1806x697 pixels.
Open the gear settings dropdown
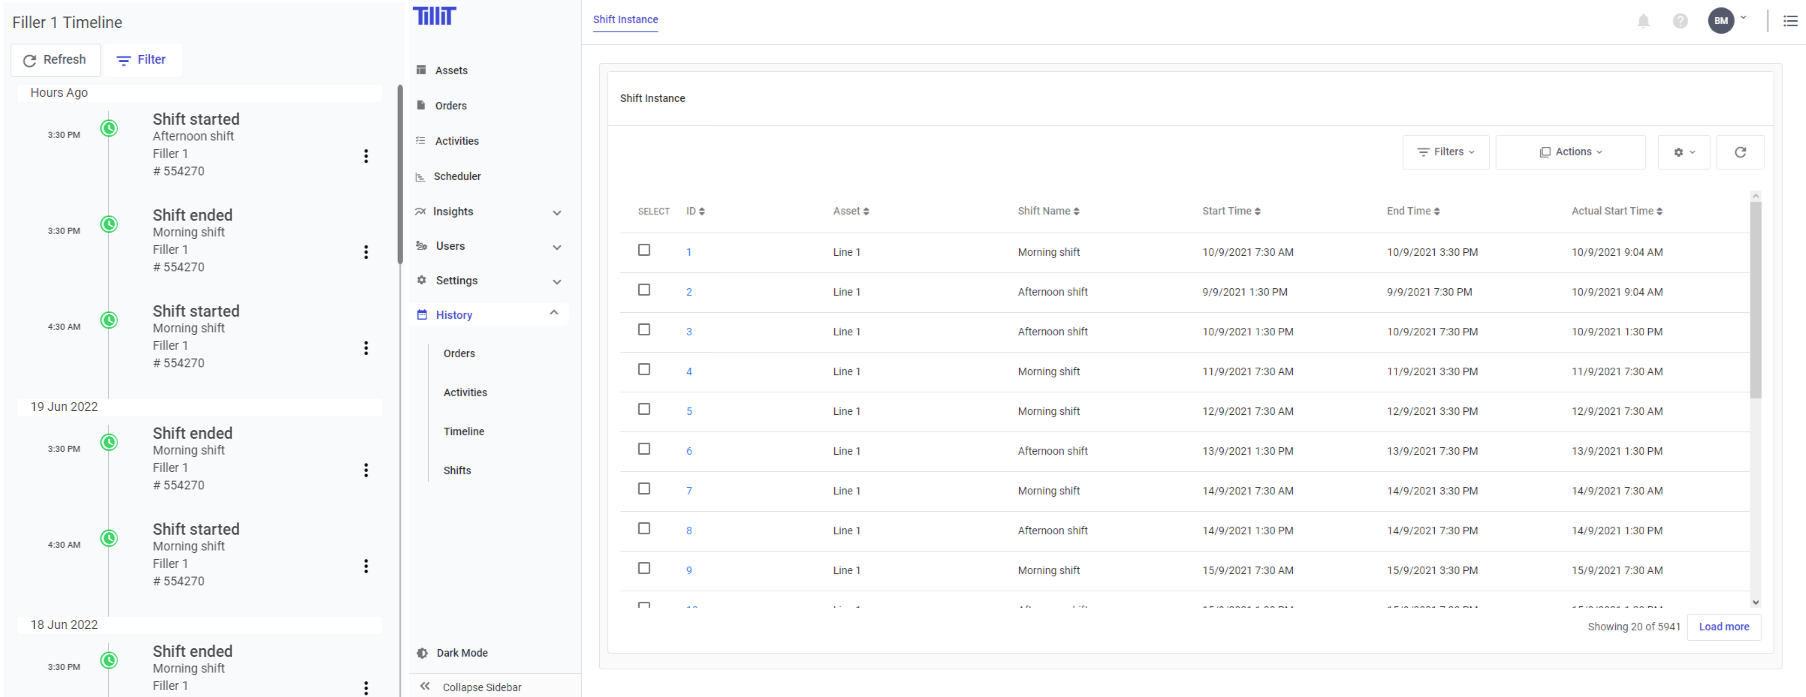(1684, 152)
